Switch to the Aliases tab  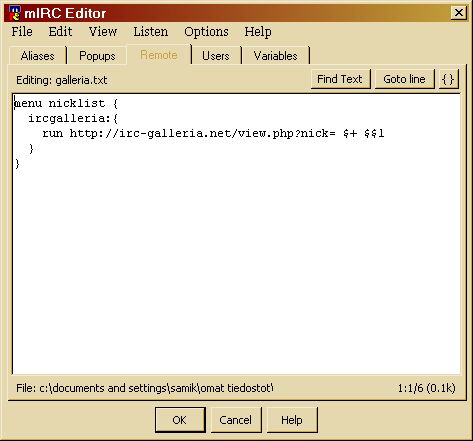38,56
